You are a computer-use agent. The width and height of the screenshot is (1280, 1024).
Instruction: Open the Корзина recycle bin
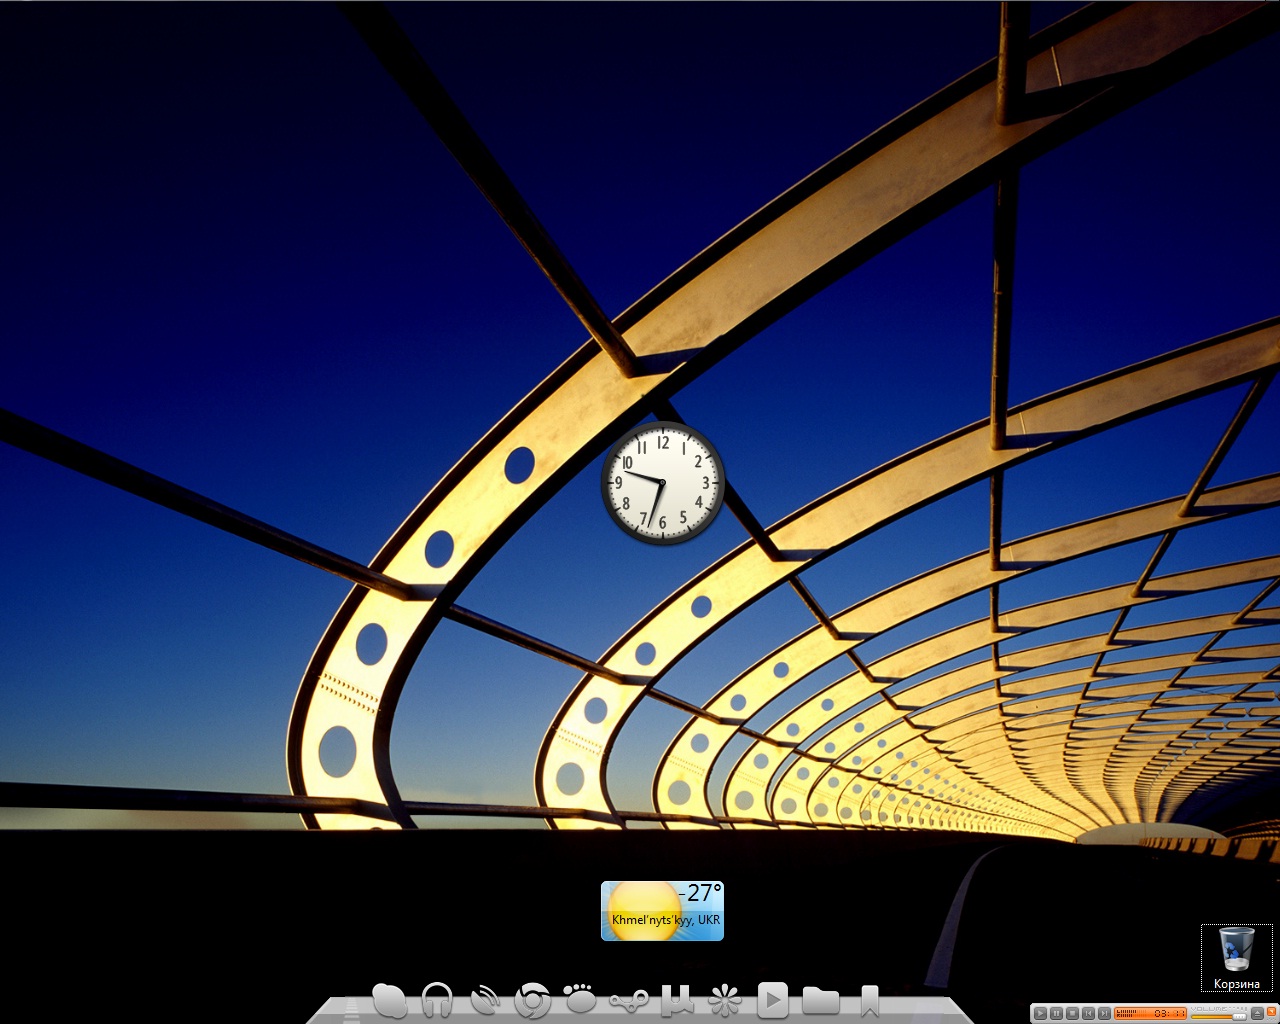click(1237, 958)
